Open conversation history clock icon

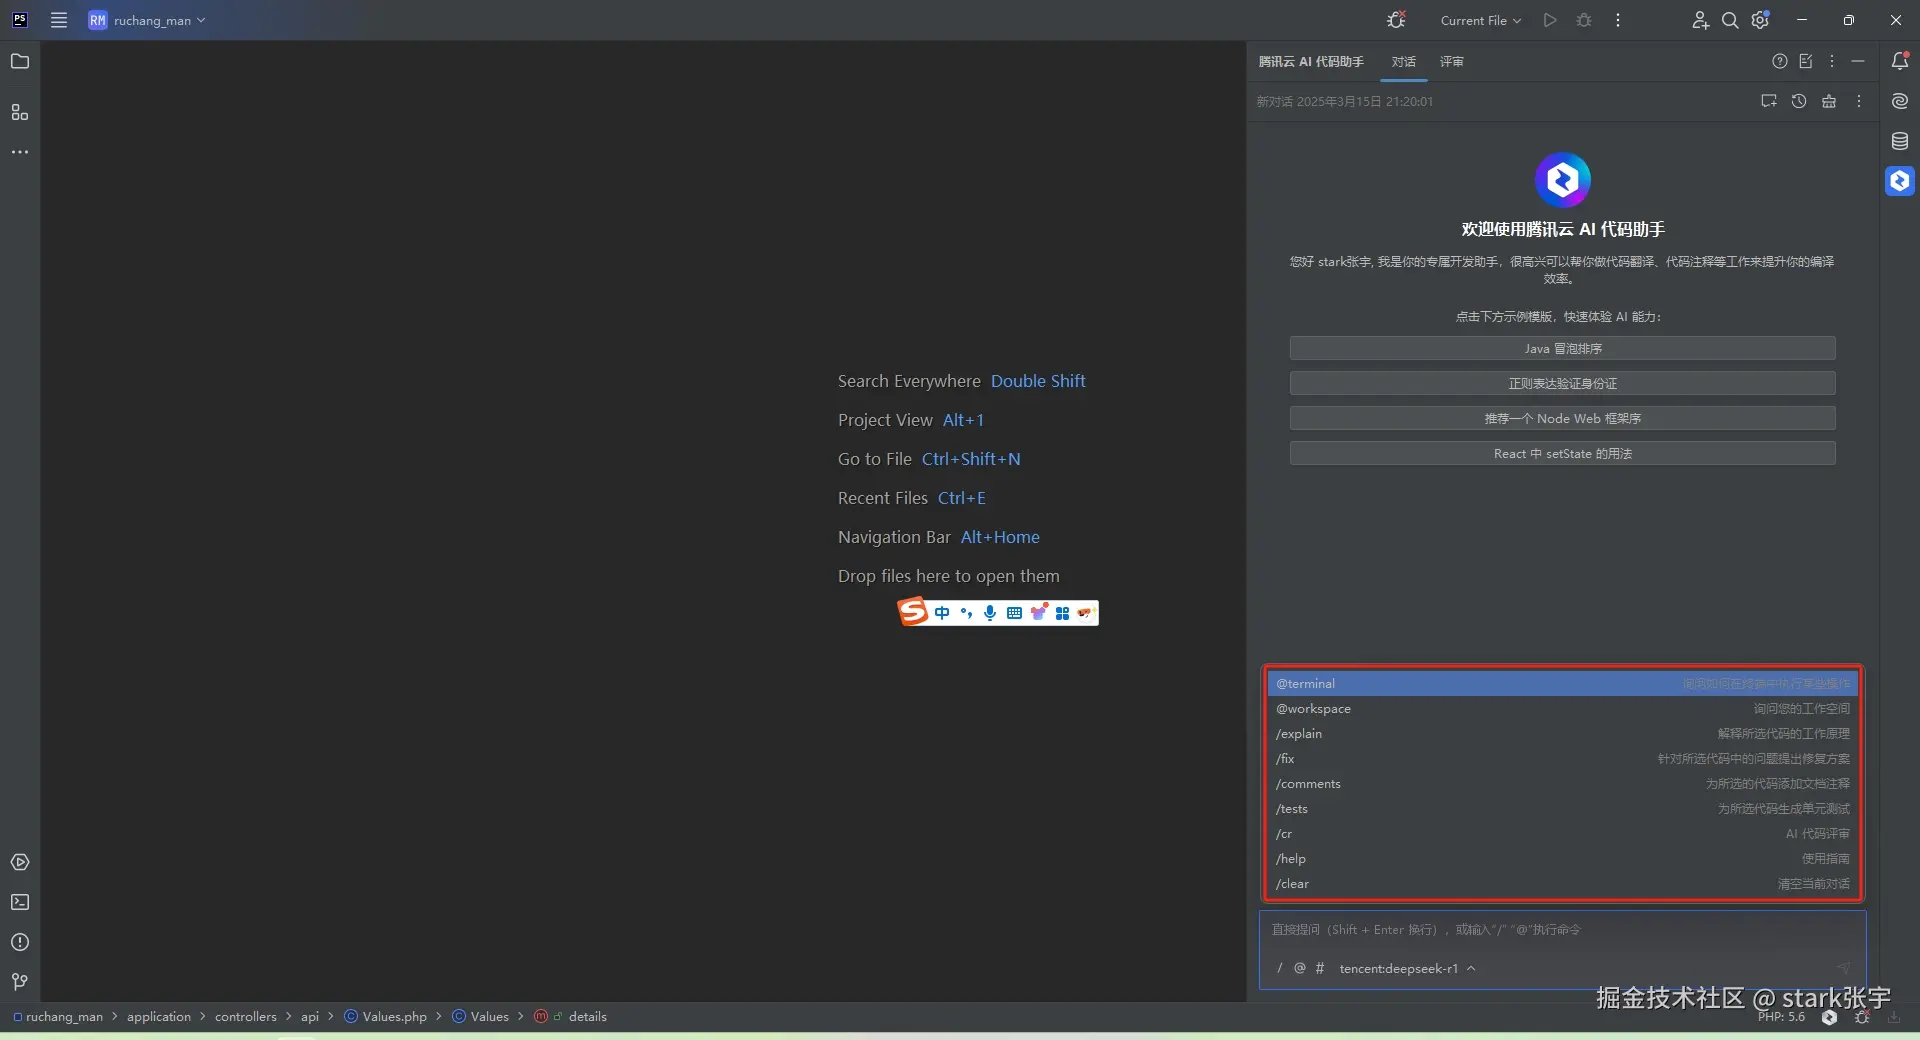1799,101
